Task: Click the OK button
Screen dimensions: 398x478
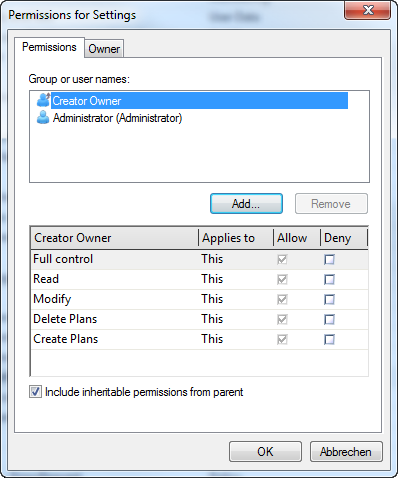Action: click(x=265, y=452)
